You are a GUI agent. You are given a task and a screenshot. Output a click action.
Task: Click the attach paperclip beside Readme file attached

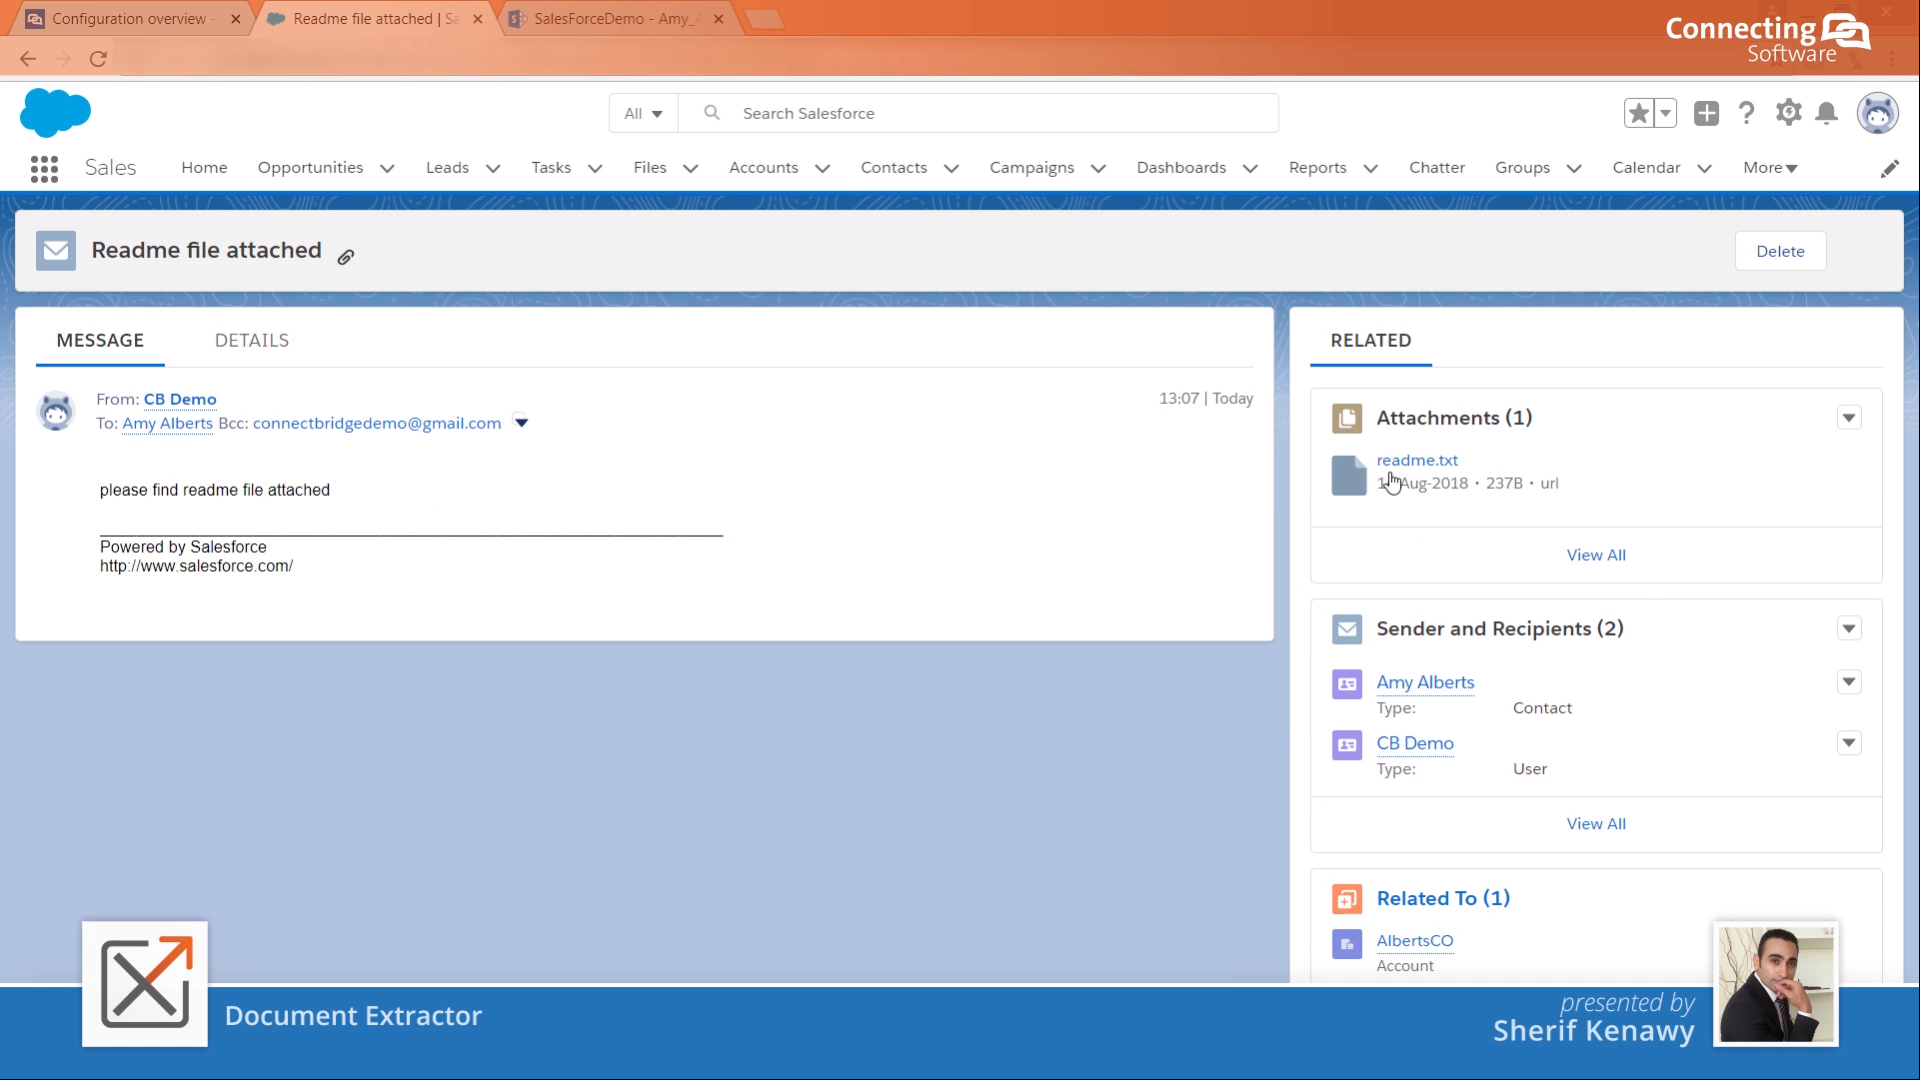click(x=346, y=257)
